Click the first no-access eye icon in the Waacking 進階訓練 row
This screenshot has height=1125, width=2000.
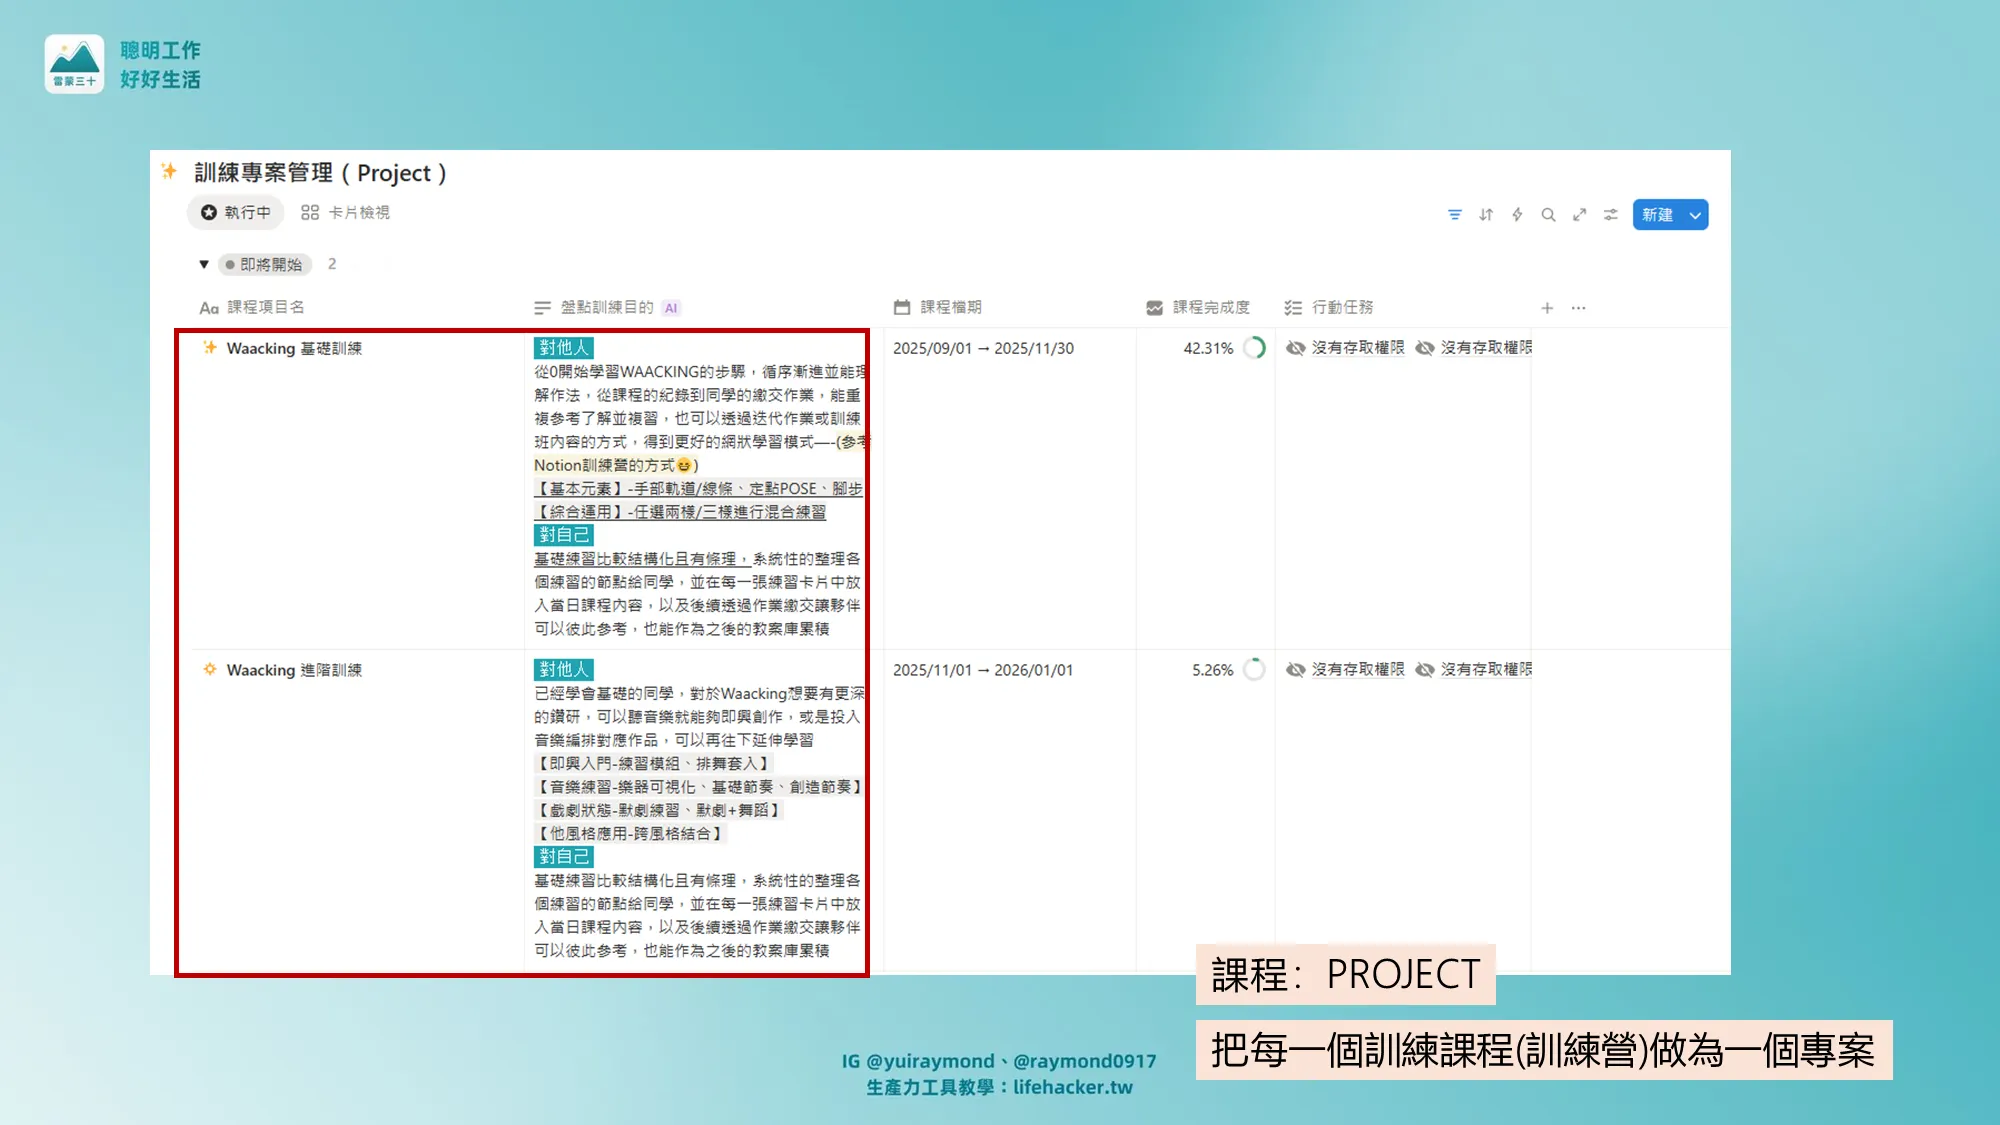click(x=1296, y=670)
